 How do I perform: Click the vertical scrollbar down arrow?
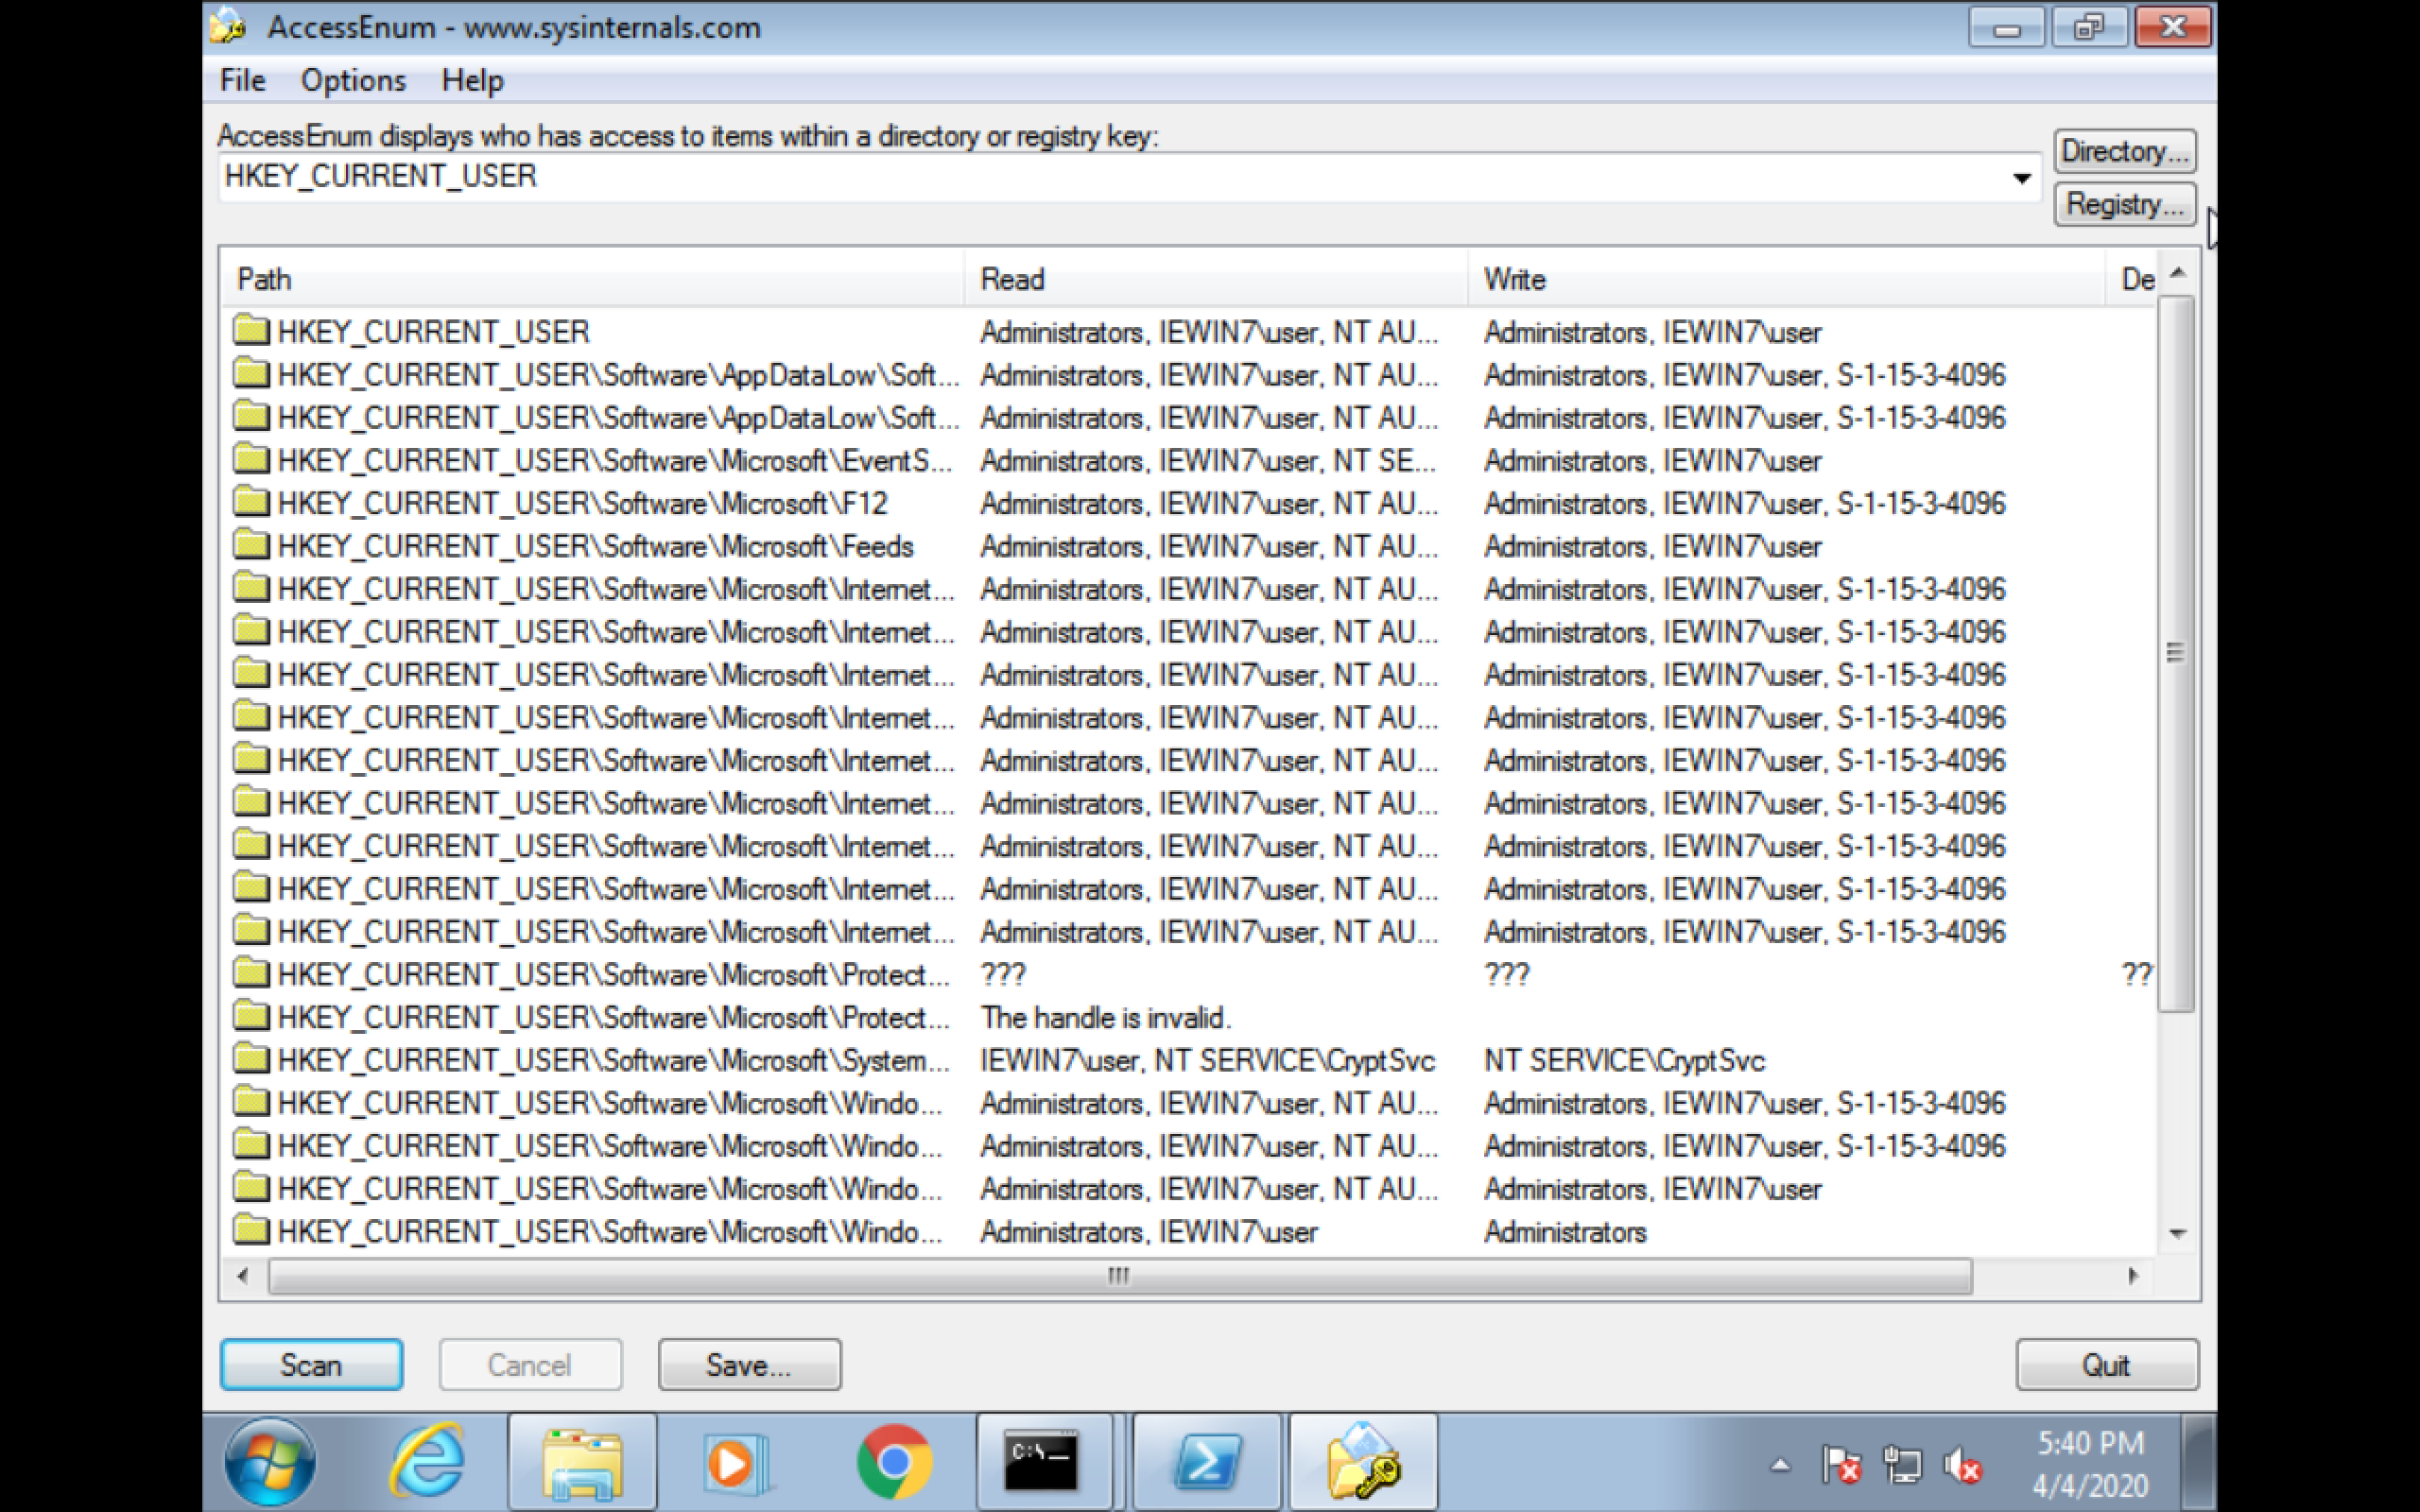point(2178,1234)
